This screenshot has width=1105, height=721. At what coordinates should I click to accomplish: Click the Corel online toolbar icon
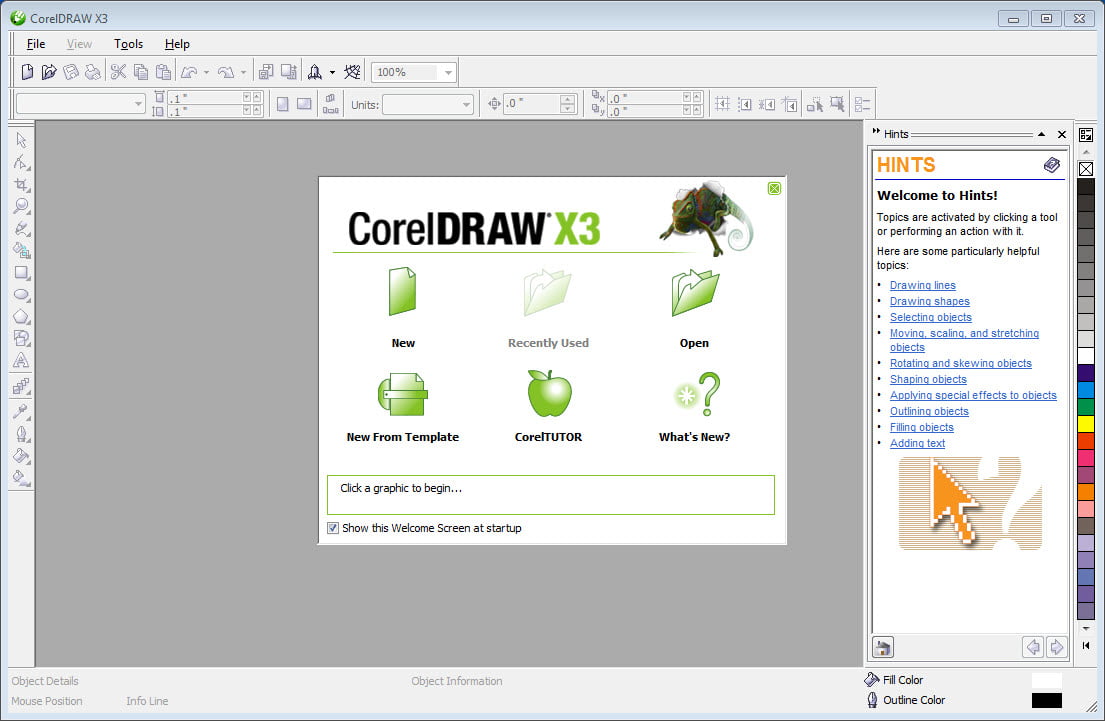click(352, 72)
